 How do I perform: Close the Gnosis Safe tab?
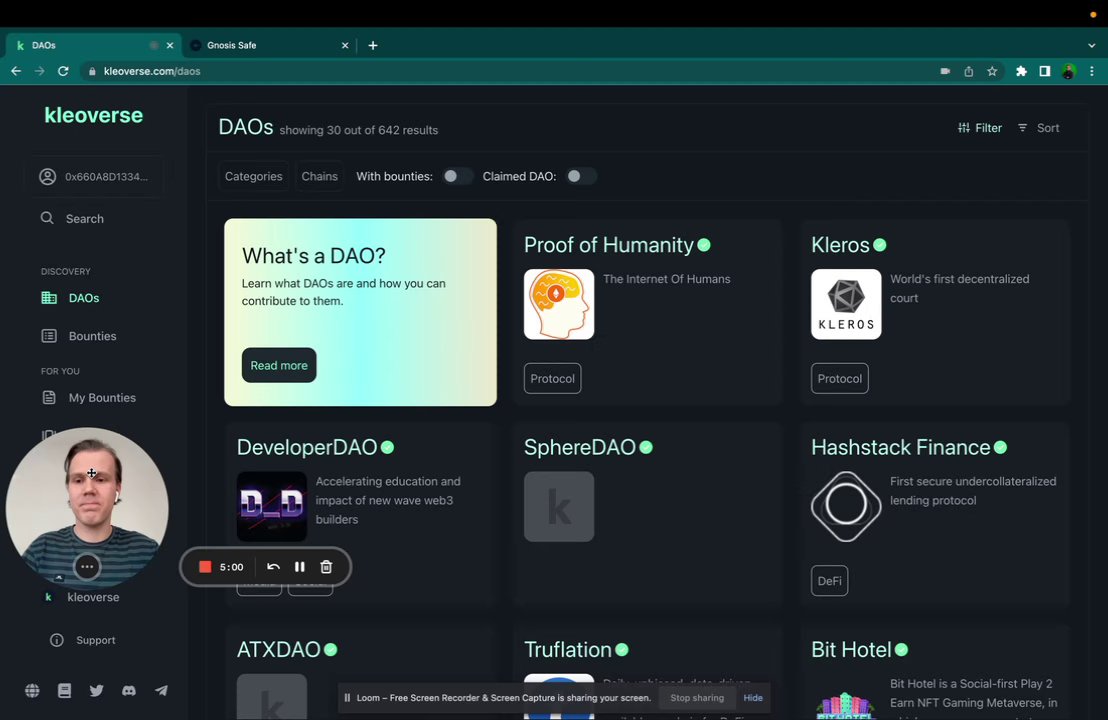click(345, 45)
